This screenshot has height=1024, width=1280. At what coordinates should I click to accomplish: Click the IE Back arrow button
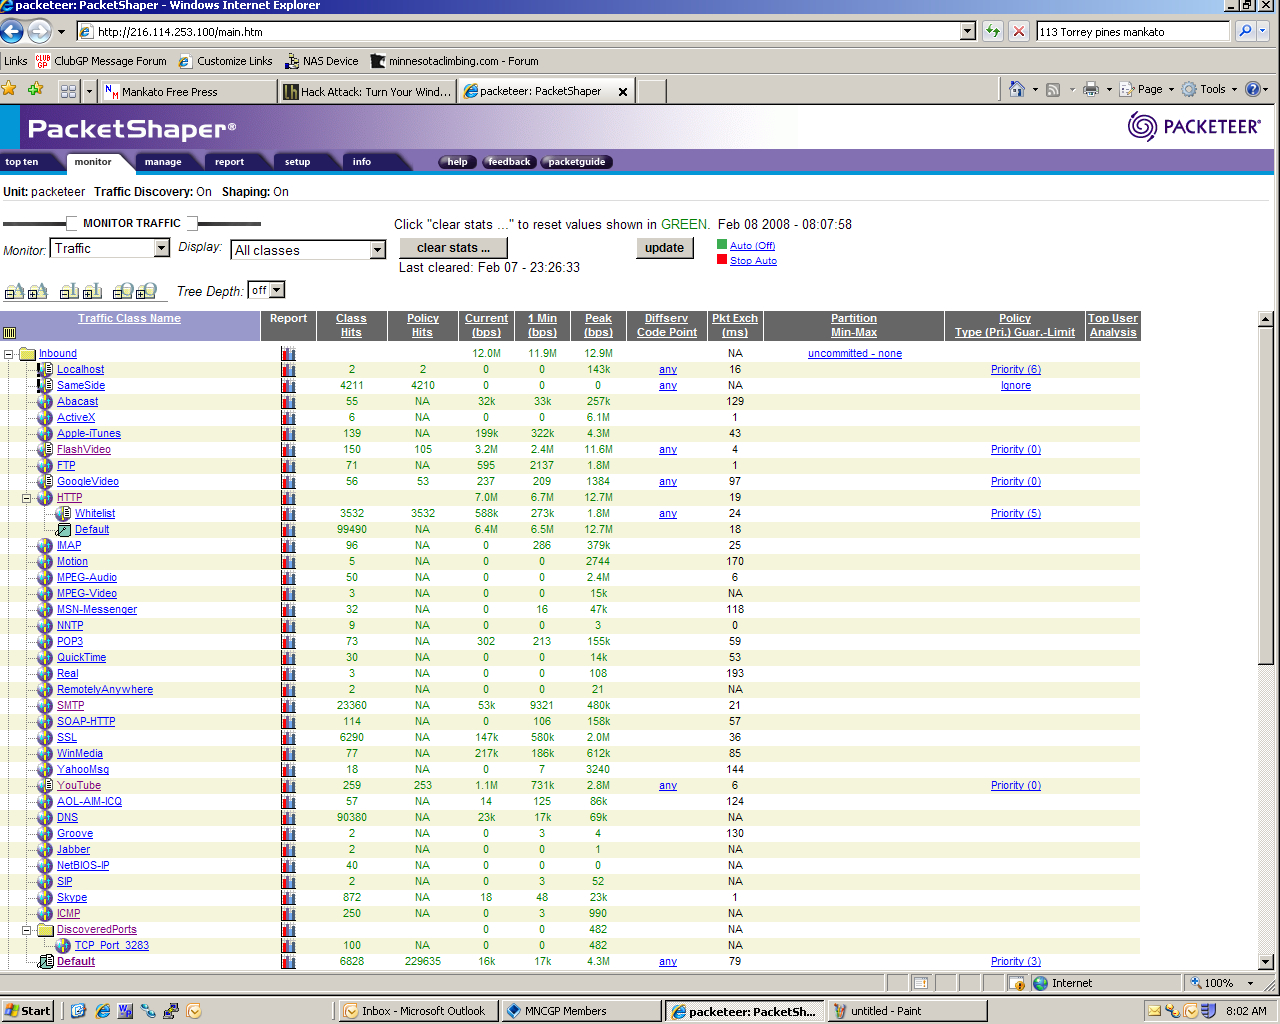point(12,31)
